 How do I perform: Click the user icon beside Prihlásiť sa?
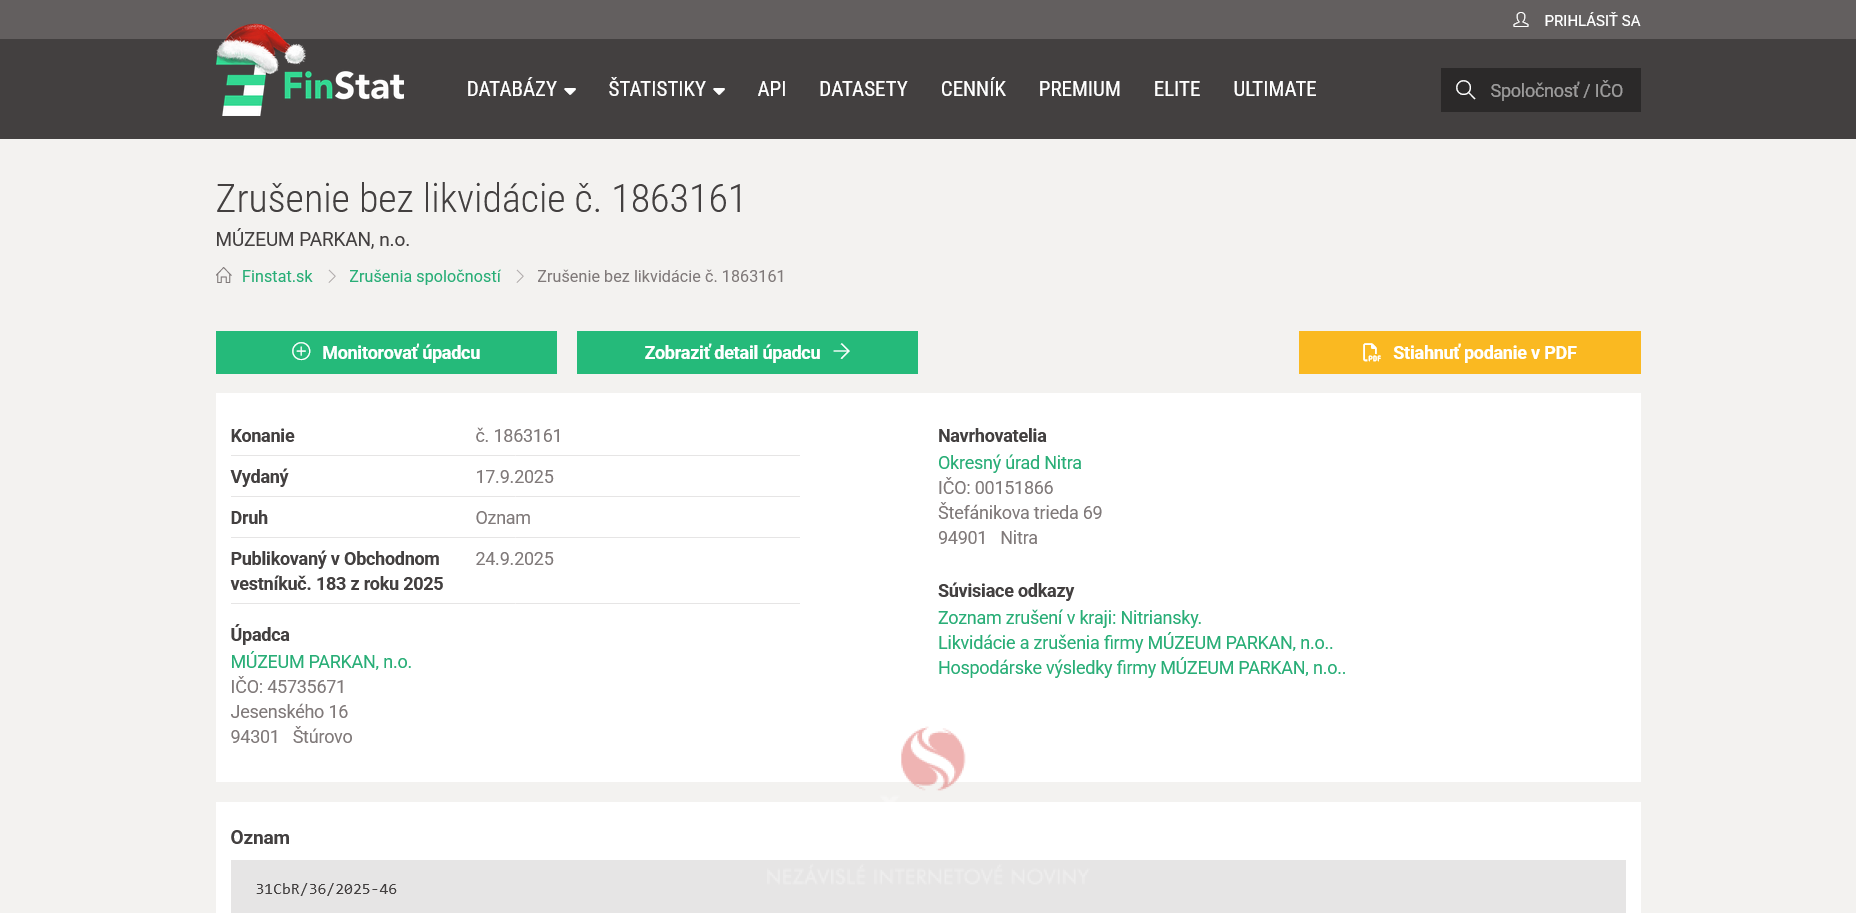1520,20
